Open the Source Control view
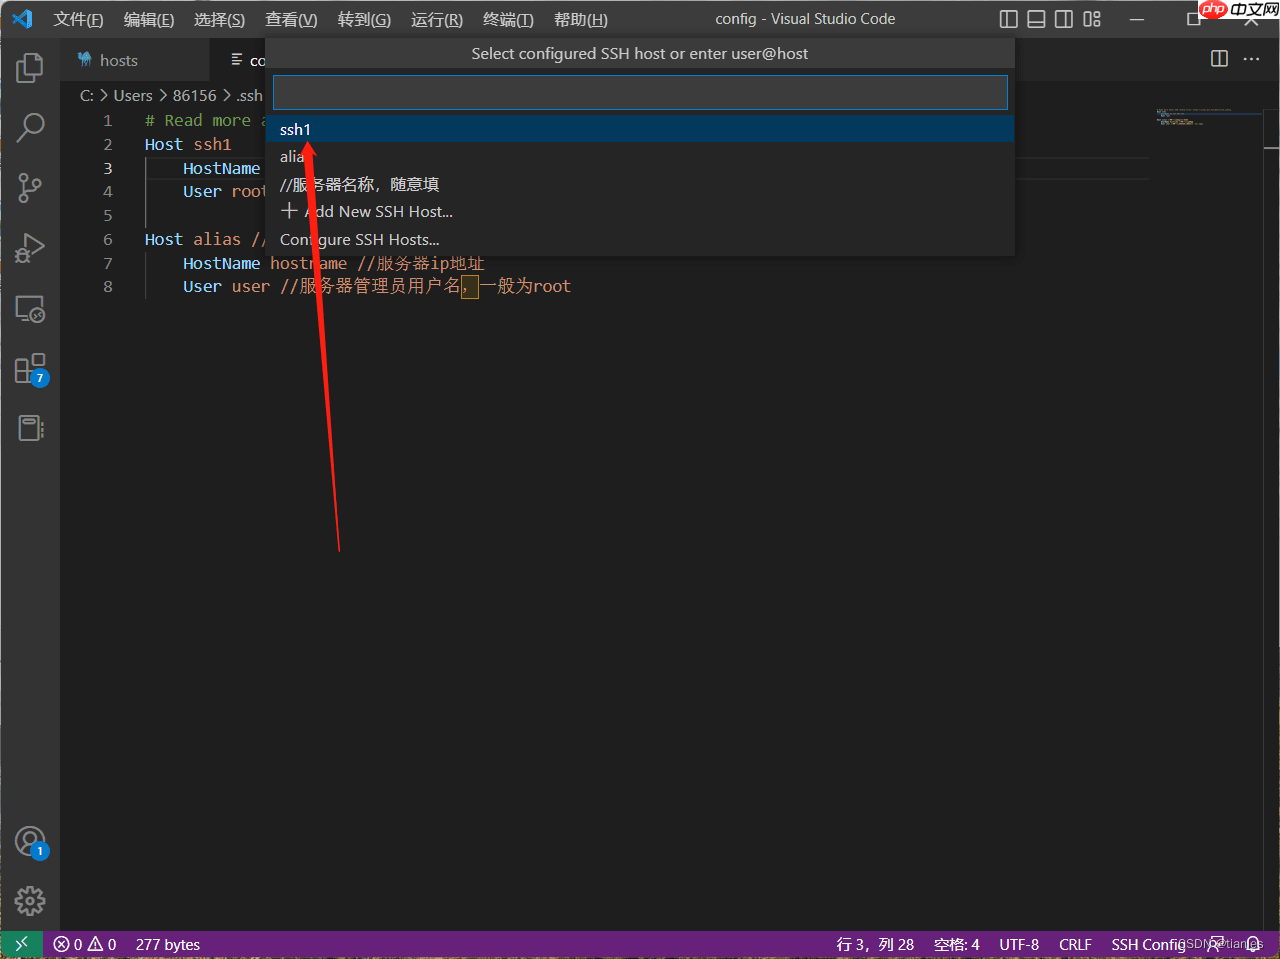 (30, 187)
